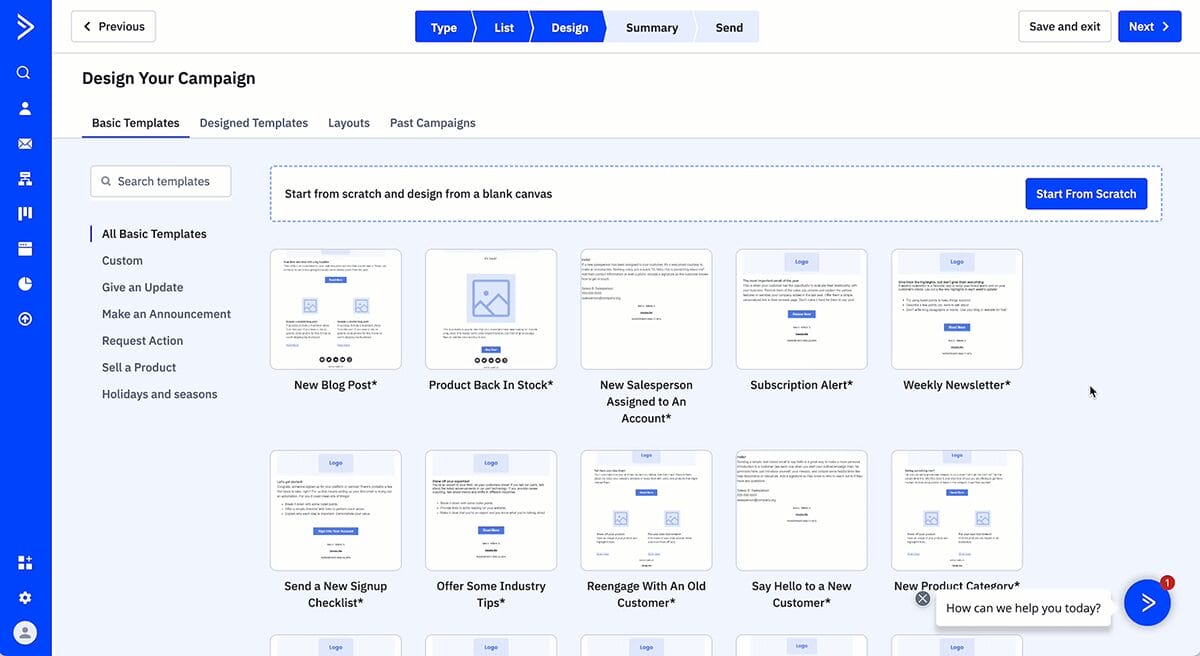Open the live chat widget button
Screen dimensions: 1200x656
click(1147, 602)
